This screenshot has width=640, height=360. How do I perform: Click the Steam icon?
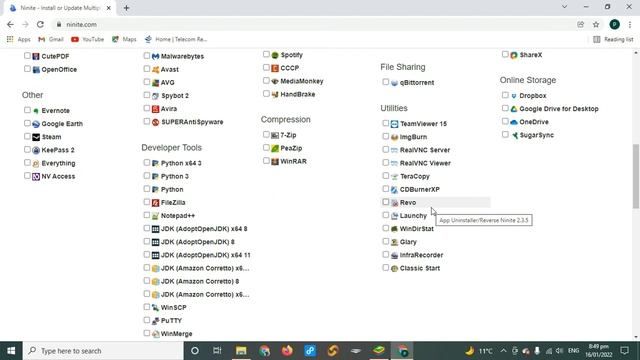(36, 137)
